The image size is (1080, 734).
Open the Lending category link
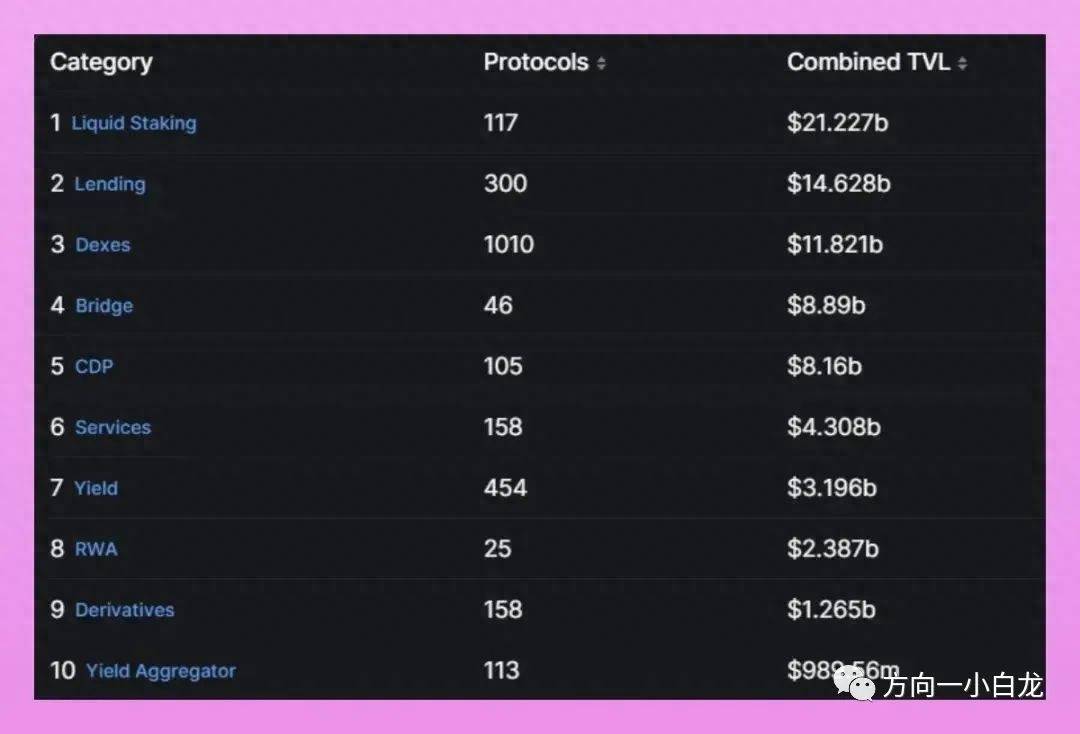click(x=110, y=184)
